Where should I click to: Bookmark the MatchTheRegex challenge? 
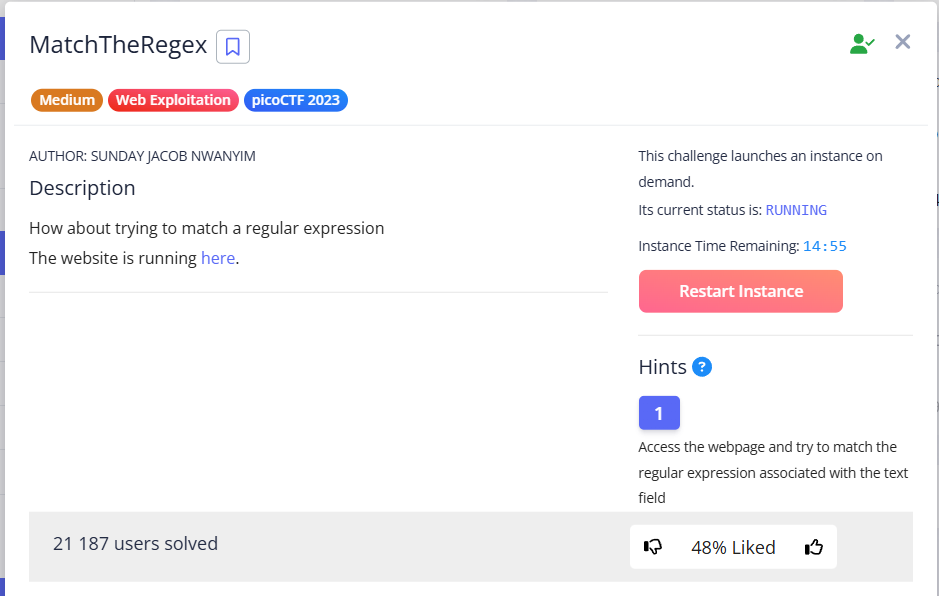click(x=233, y=46)
